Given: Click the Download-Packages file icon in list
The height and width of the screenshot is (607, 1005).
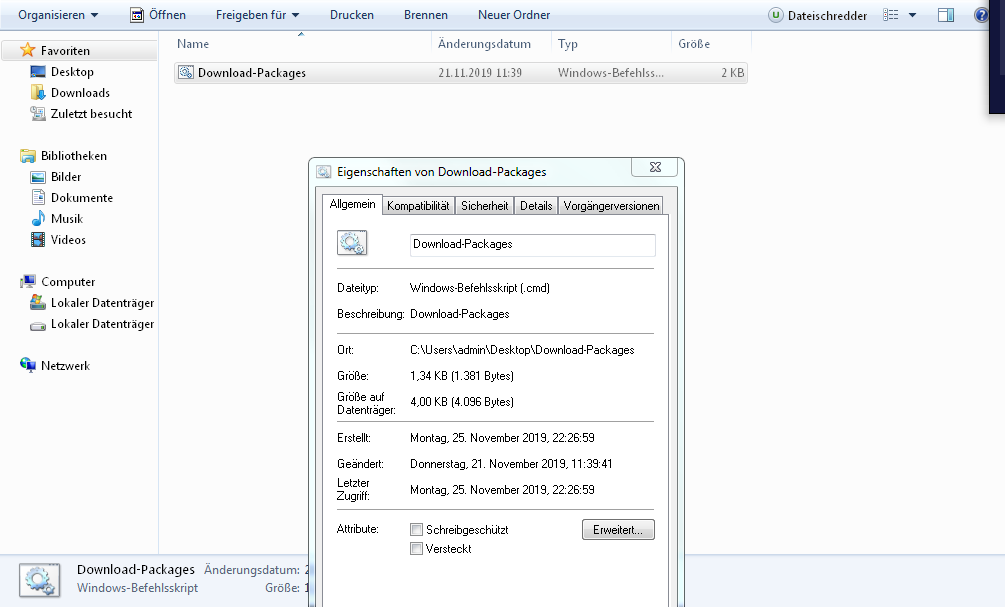Looking at the screenshot, I should (x=186, y=72).
